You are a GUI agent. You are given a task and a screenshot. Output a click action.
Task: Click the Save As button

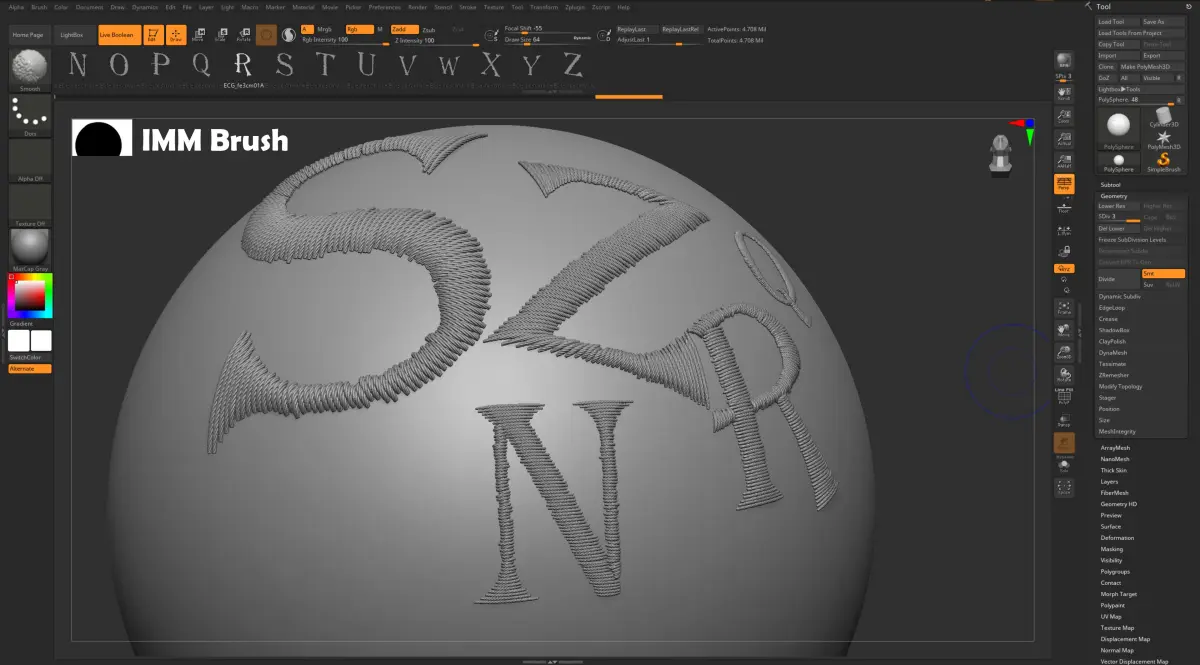pyautogui.click(x=1163, y=21)
